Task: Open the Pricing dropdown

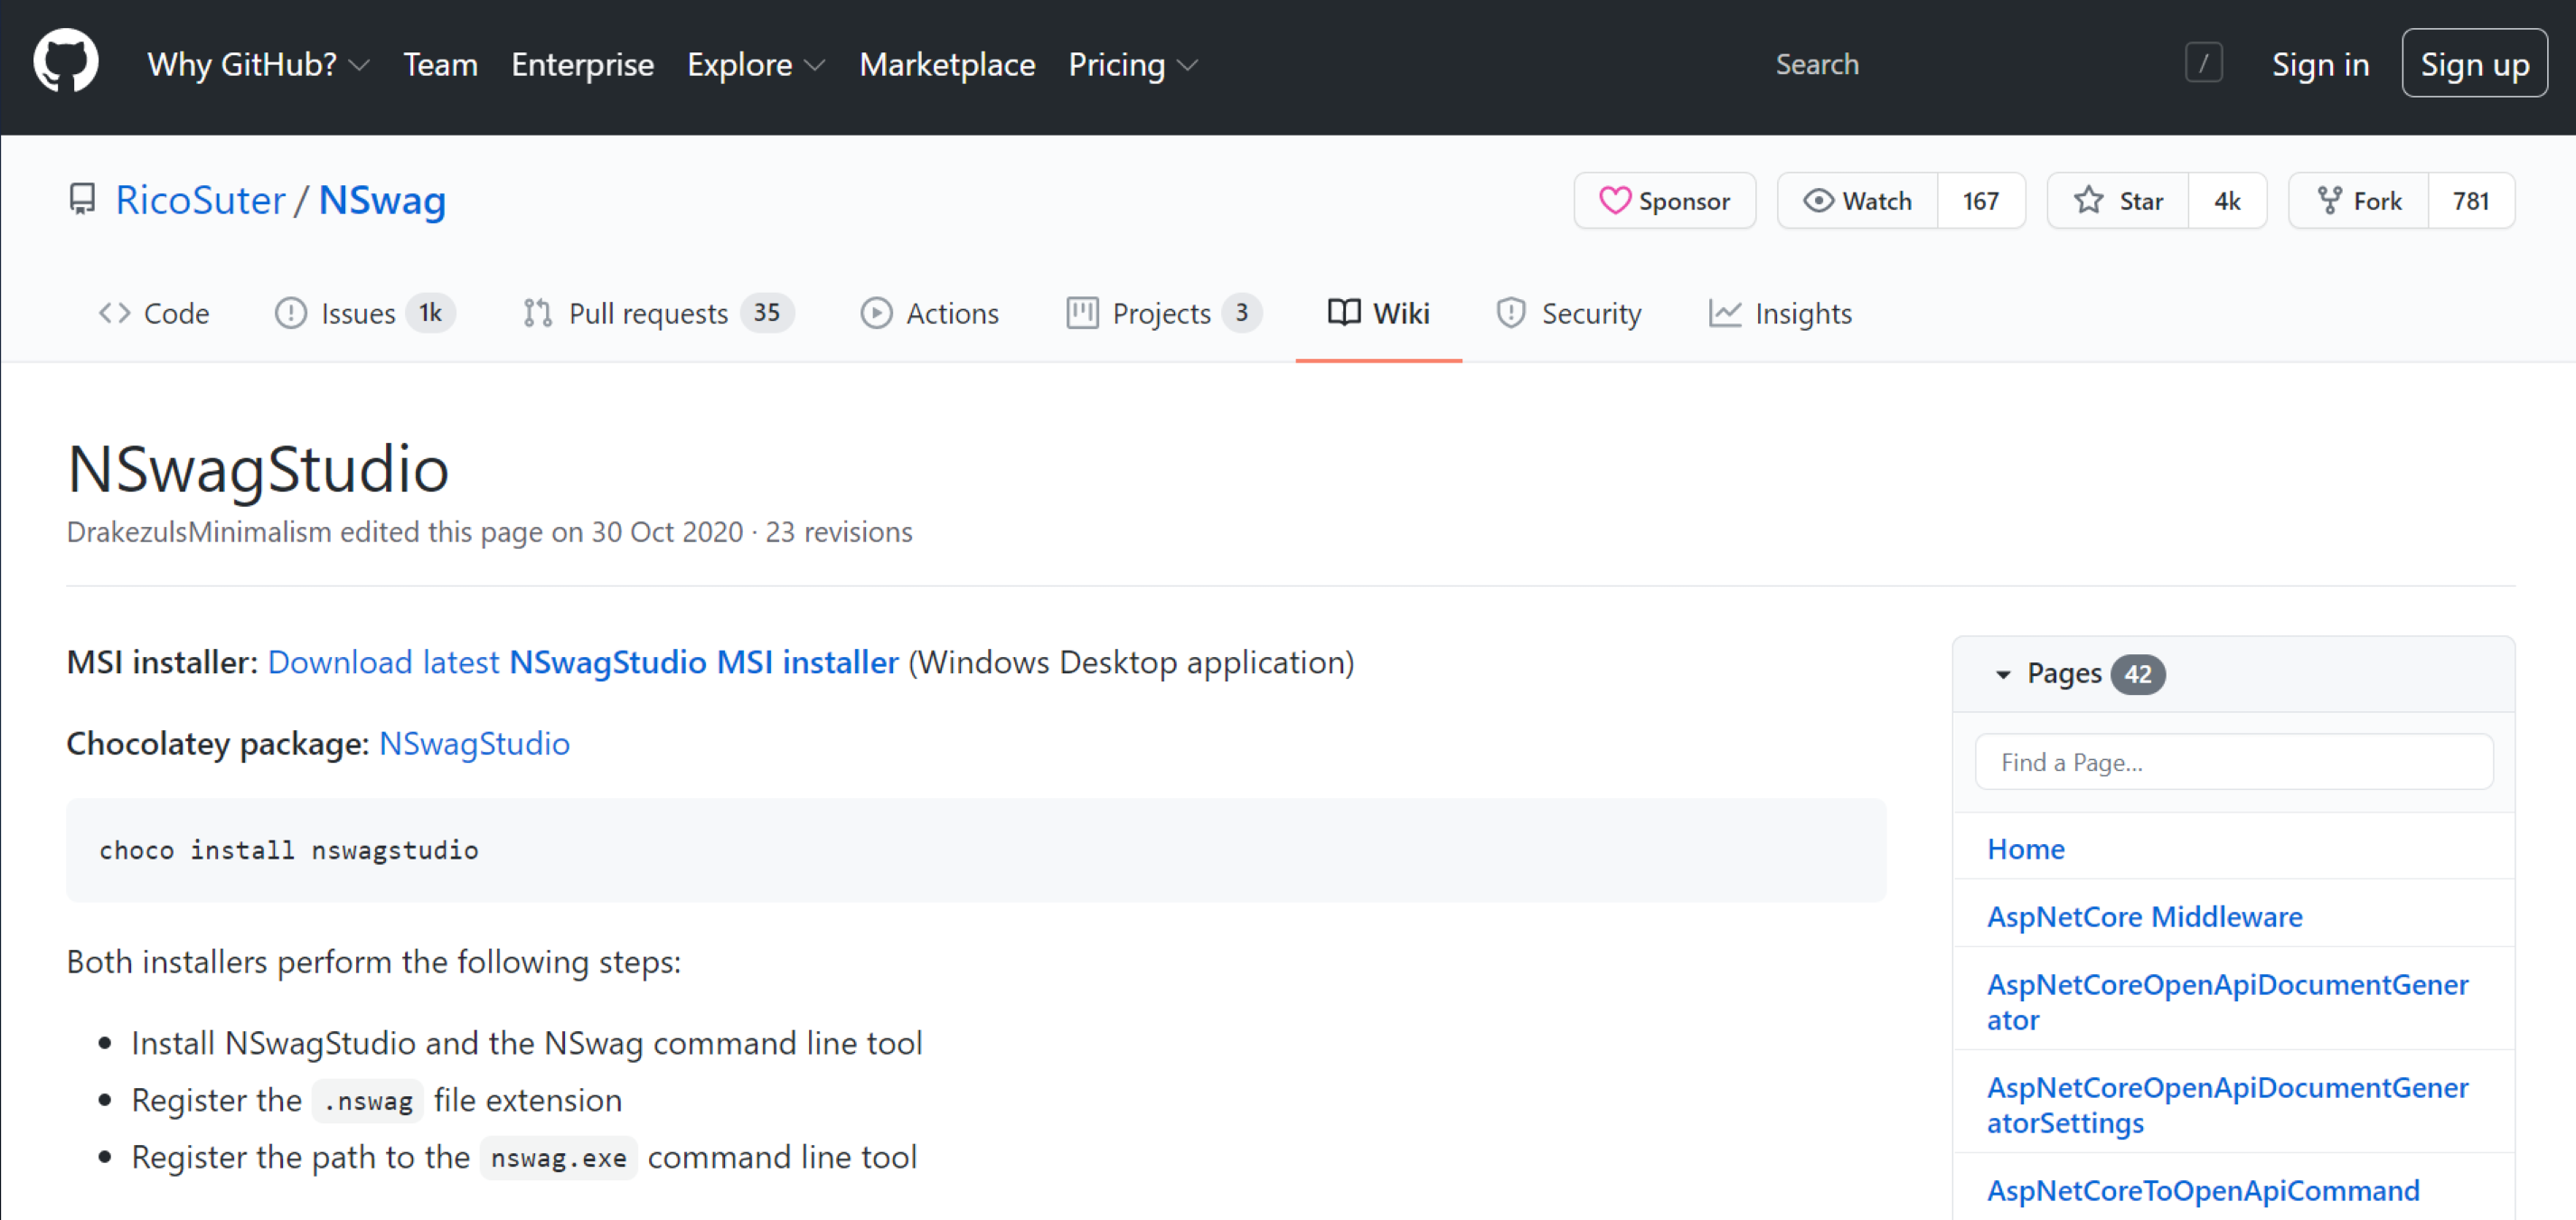Action: click(x=1133, y=64)
